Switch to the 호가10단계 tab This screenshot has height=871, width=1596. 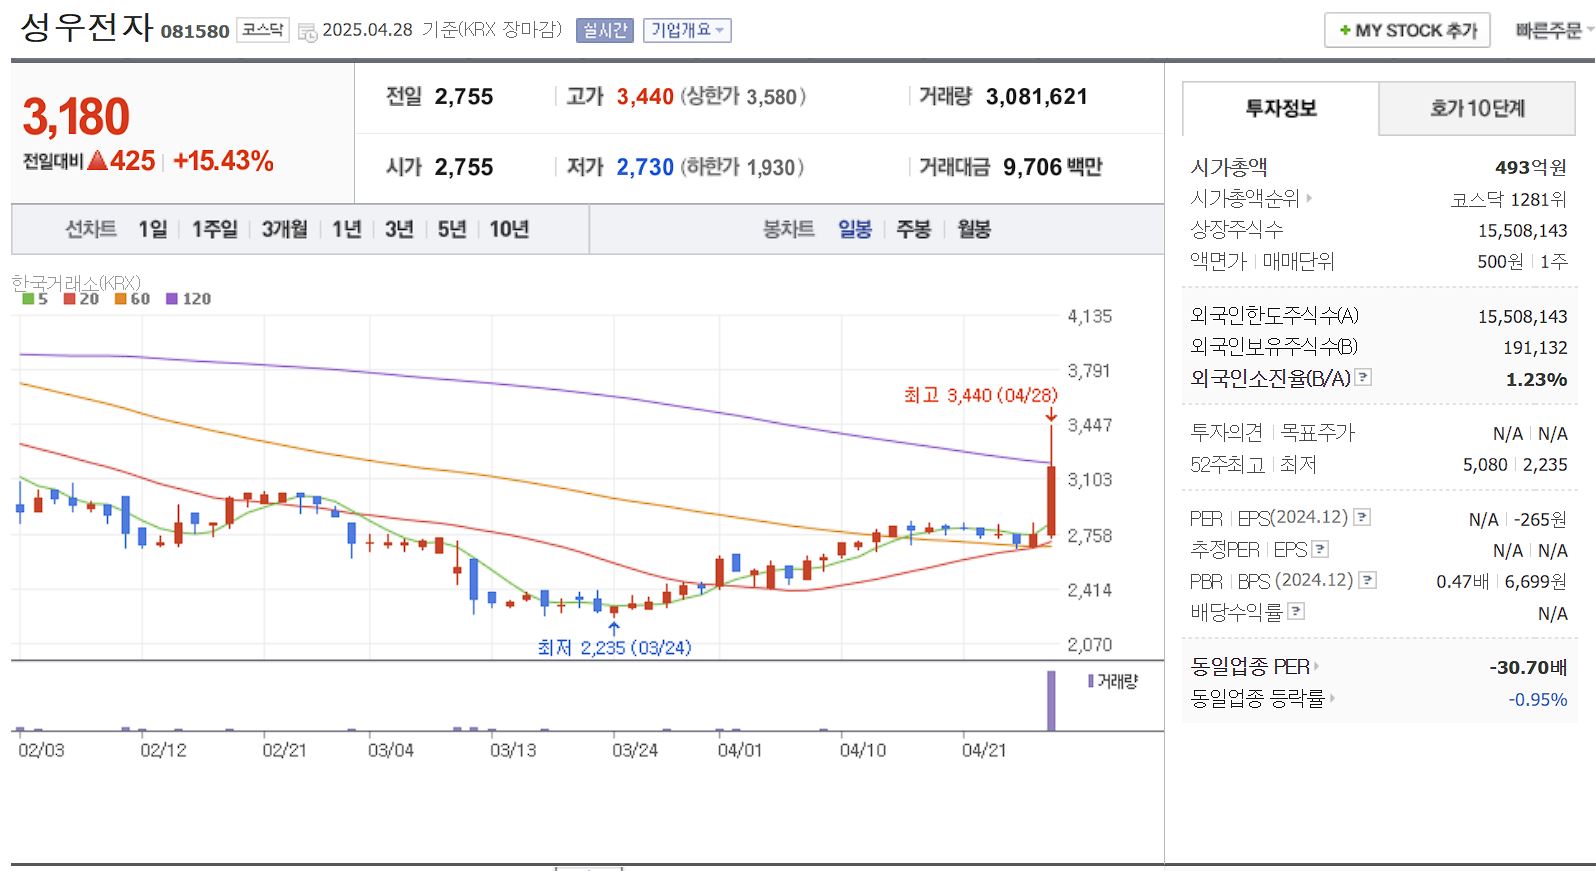(1477, 108)
